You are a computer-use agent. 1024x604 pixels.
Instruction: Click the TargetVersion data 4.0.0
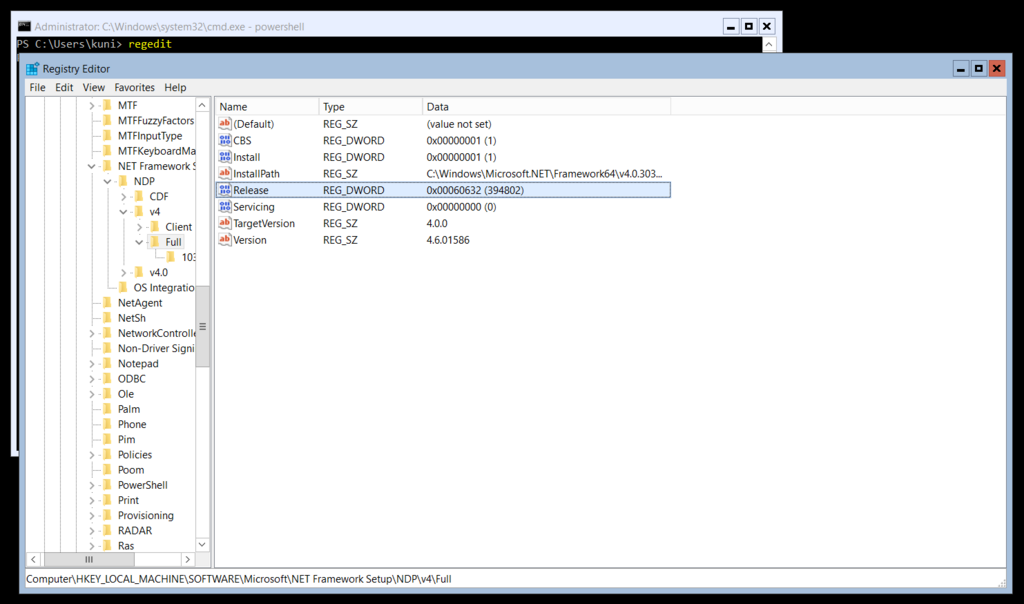(437, 223)
